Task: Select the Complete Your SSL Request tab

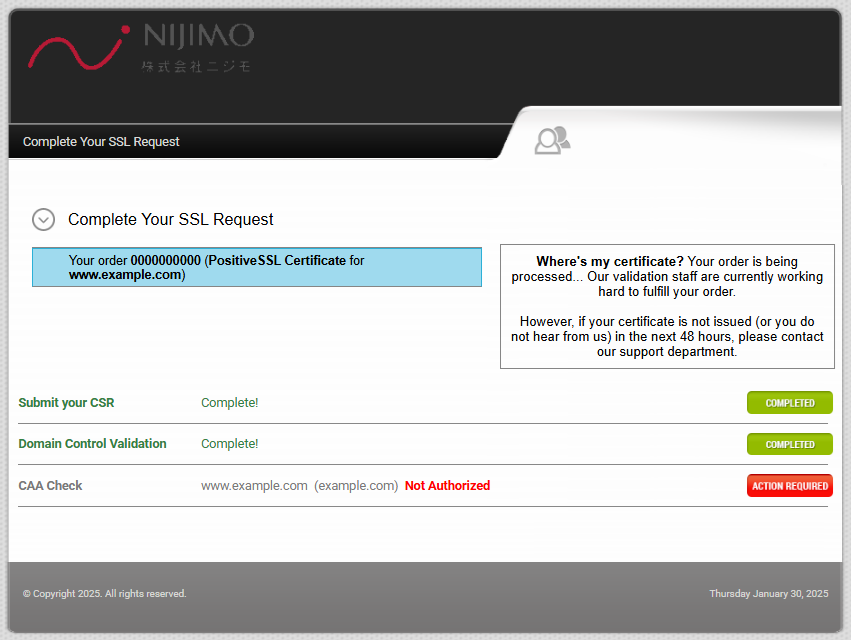Action: [x=101, y=142]
